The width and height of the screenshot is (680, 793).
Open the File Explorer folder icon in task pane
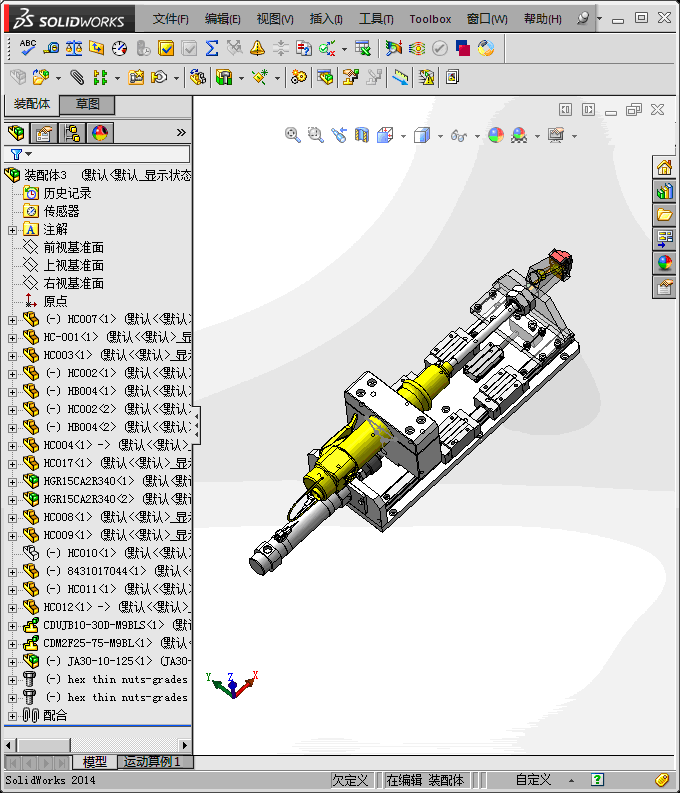[x=664, y=215]
